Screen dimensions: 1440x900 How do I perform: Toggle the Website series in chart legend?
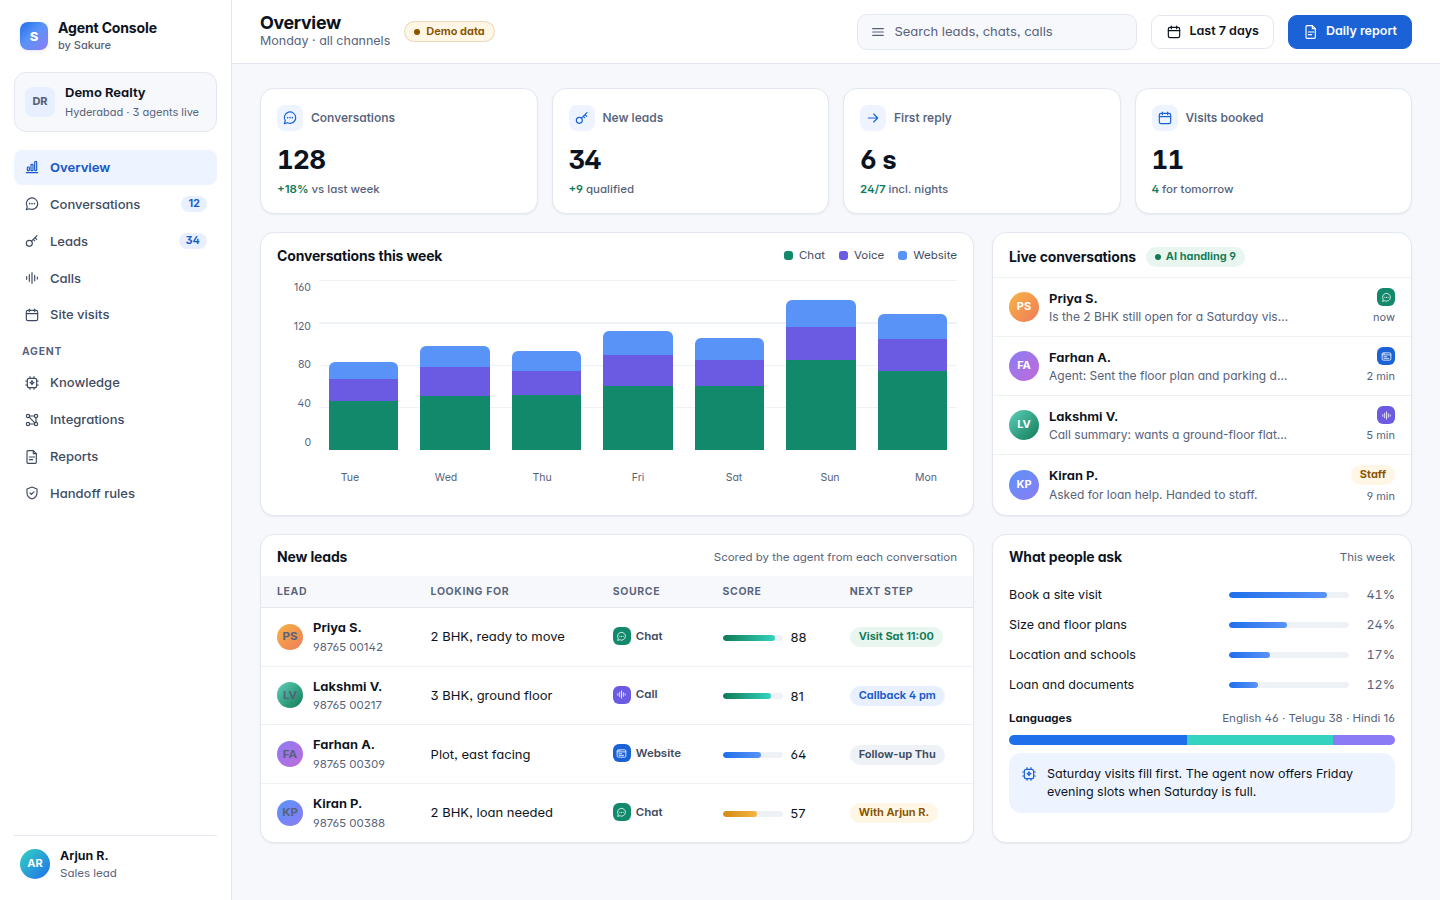point(927,256)
